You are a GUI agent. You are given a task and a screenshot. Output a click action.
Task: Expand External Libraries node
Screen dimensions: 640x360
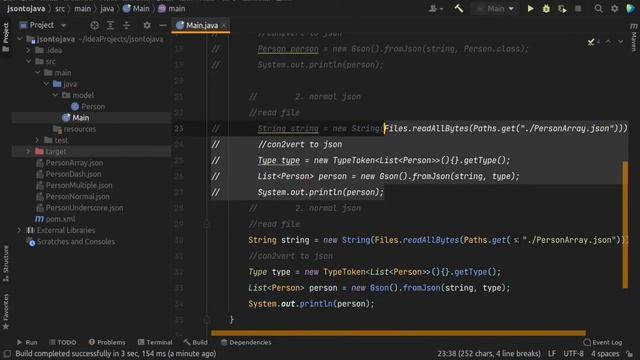[x=20, y=230]
